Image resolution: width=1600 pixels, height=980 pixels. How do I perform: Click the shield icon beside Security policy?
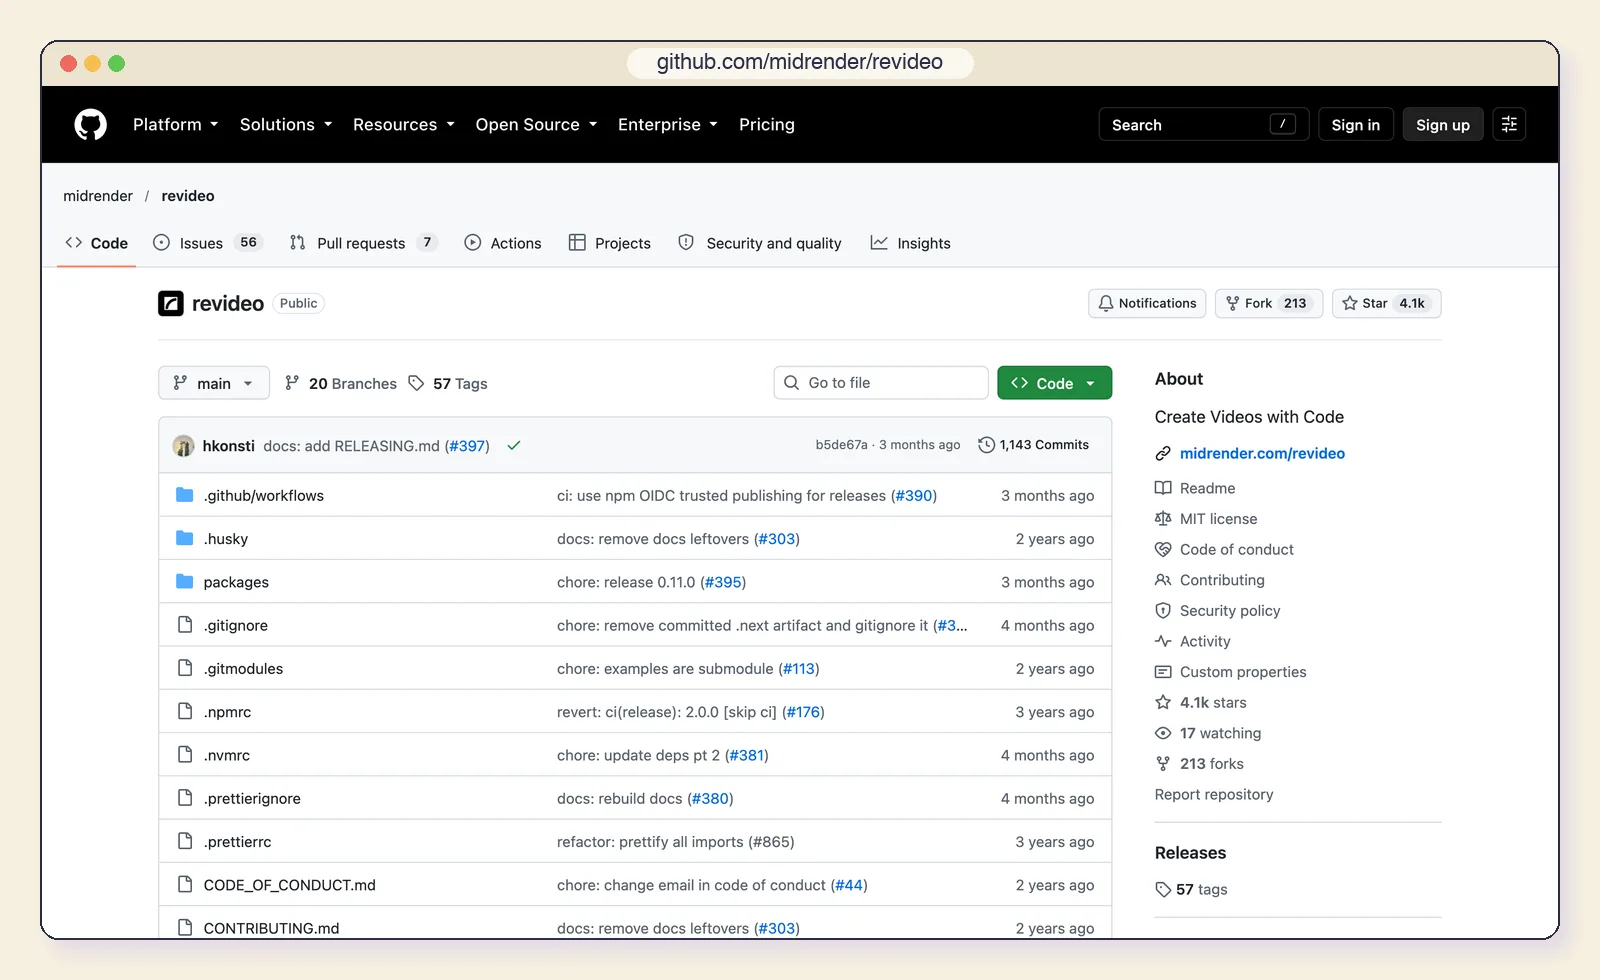coord(1163,611)
